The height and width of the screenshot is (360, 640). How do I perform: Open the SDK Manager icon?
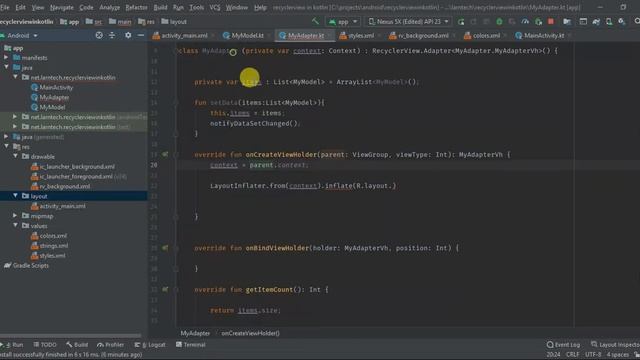622,22
